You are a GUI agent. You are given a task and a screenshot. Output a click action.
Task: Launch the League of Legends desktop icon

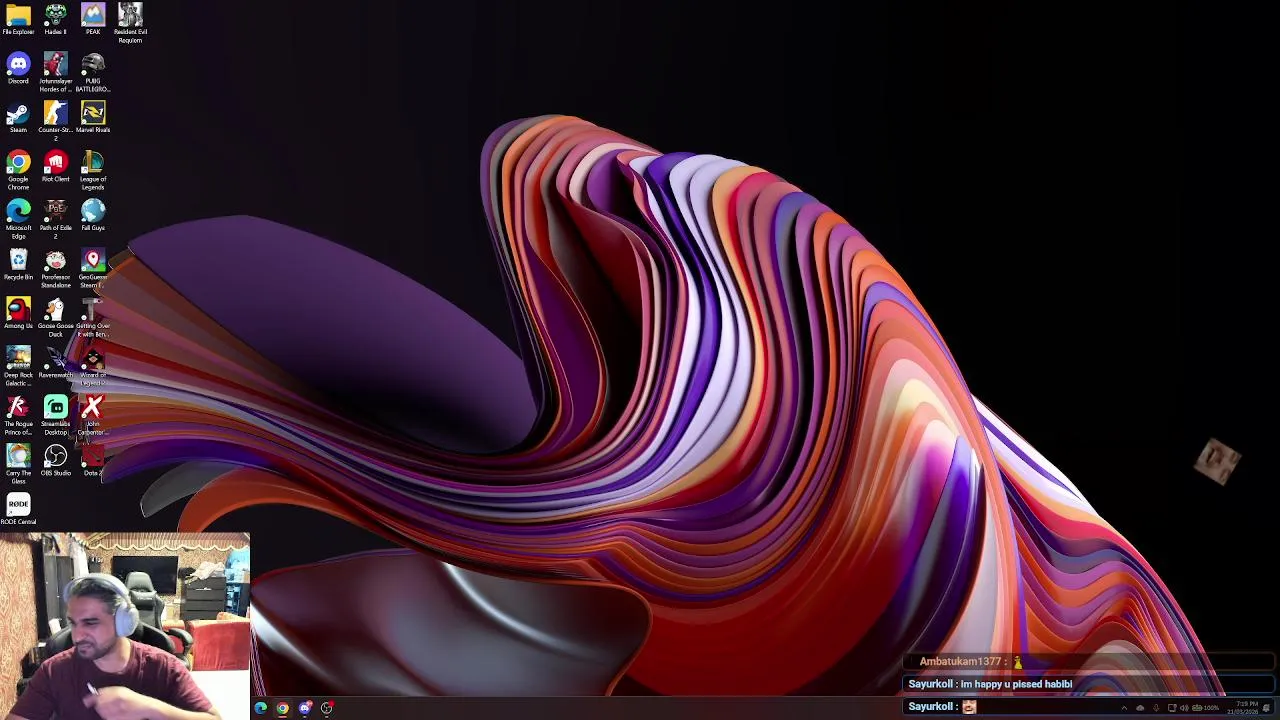(x=93, y=170)
